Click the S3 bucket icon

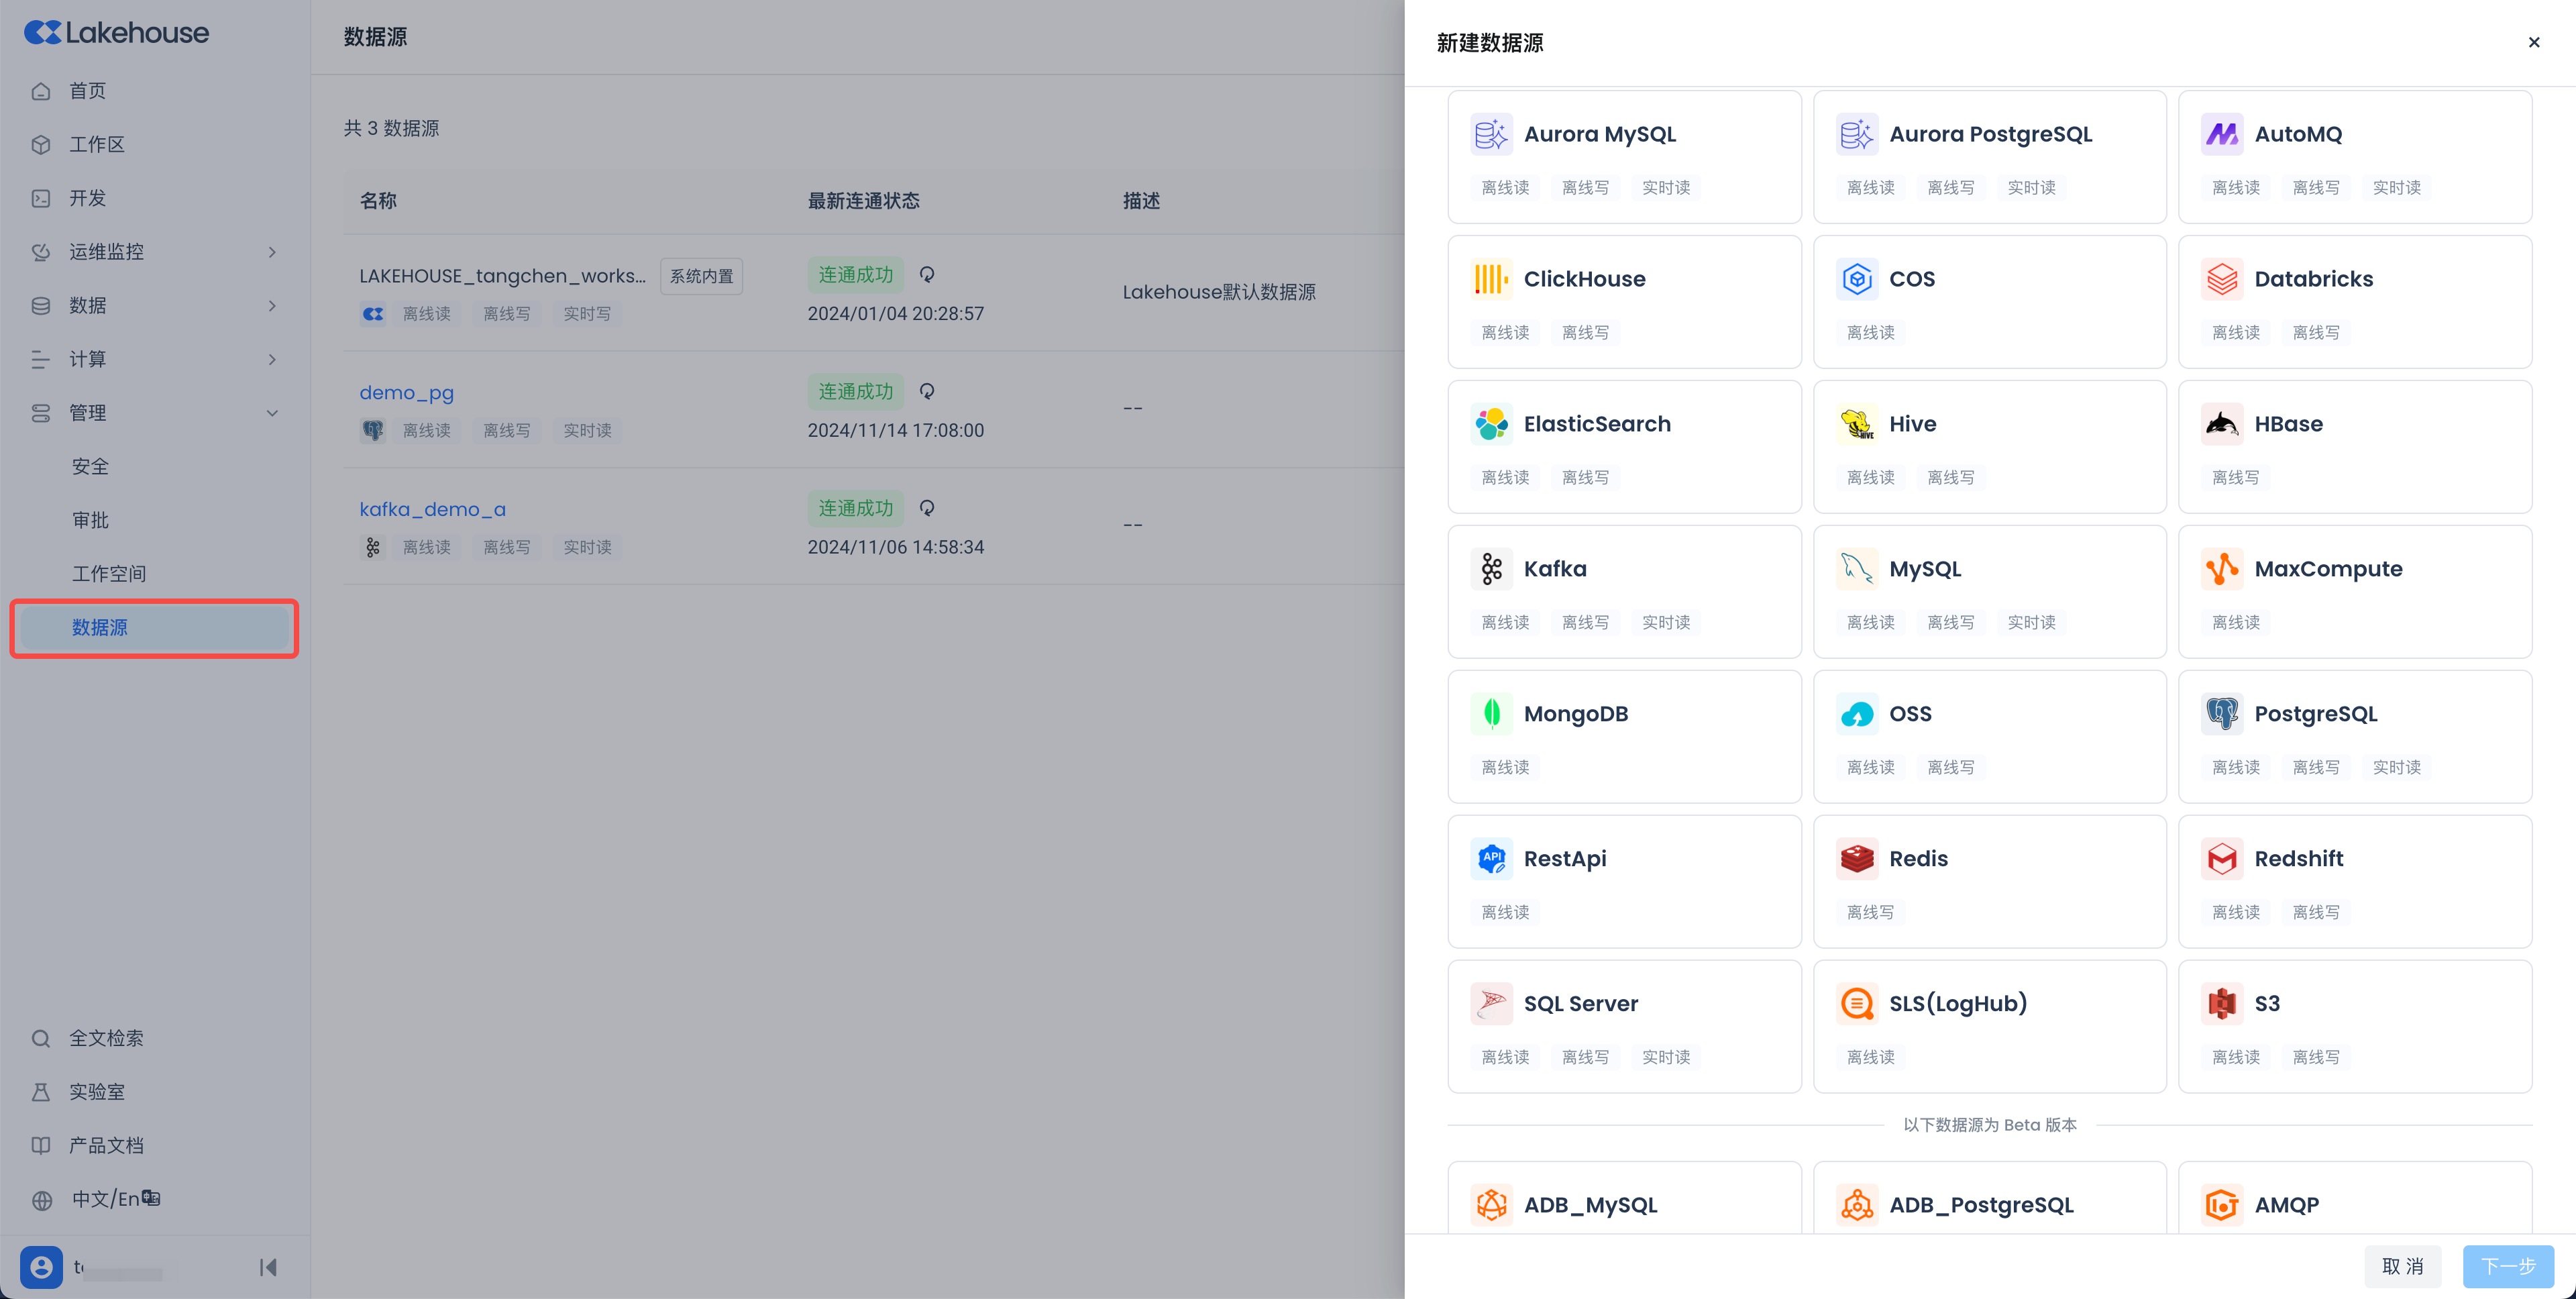[x=2221, y=1004]
